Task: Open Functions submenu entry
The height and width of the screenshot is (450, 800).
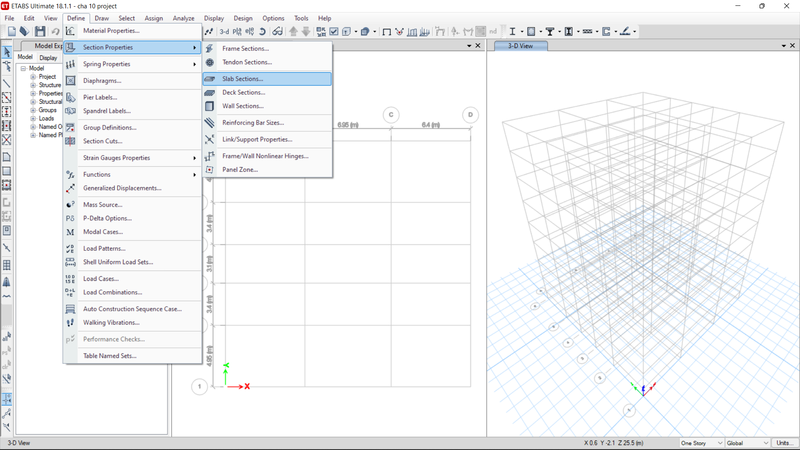Action: pos(132,174)
